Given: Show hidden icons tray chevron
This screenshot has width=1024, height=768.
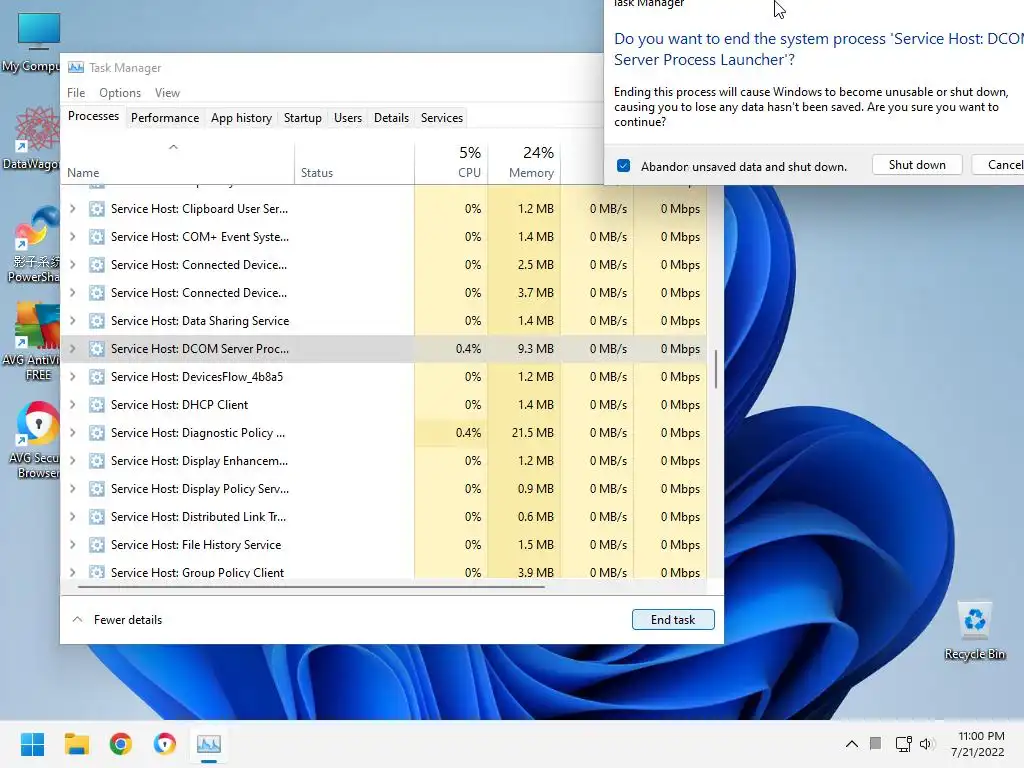Looking at the screenshot, I should tap(852, 744).
